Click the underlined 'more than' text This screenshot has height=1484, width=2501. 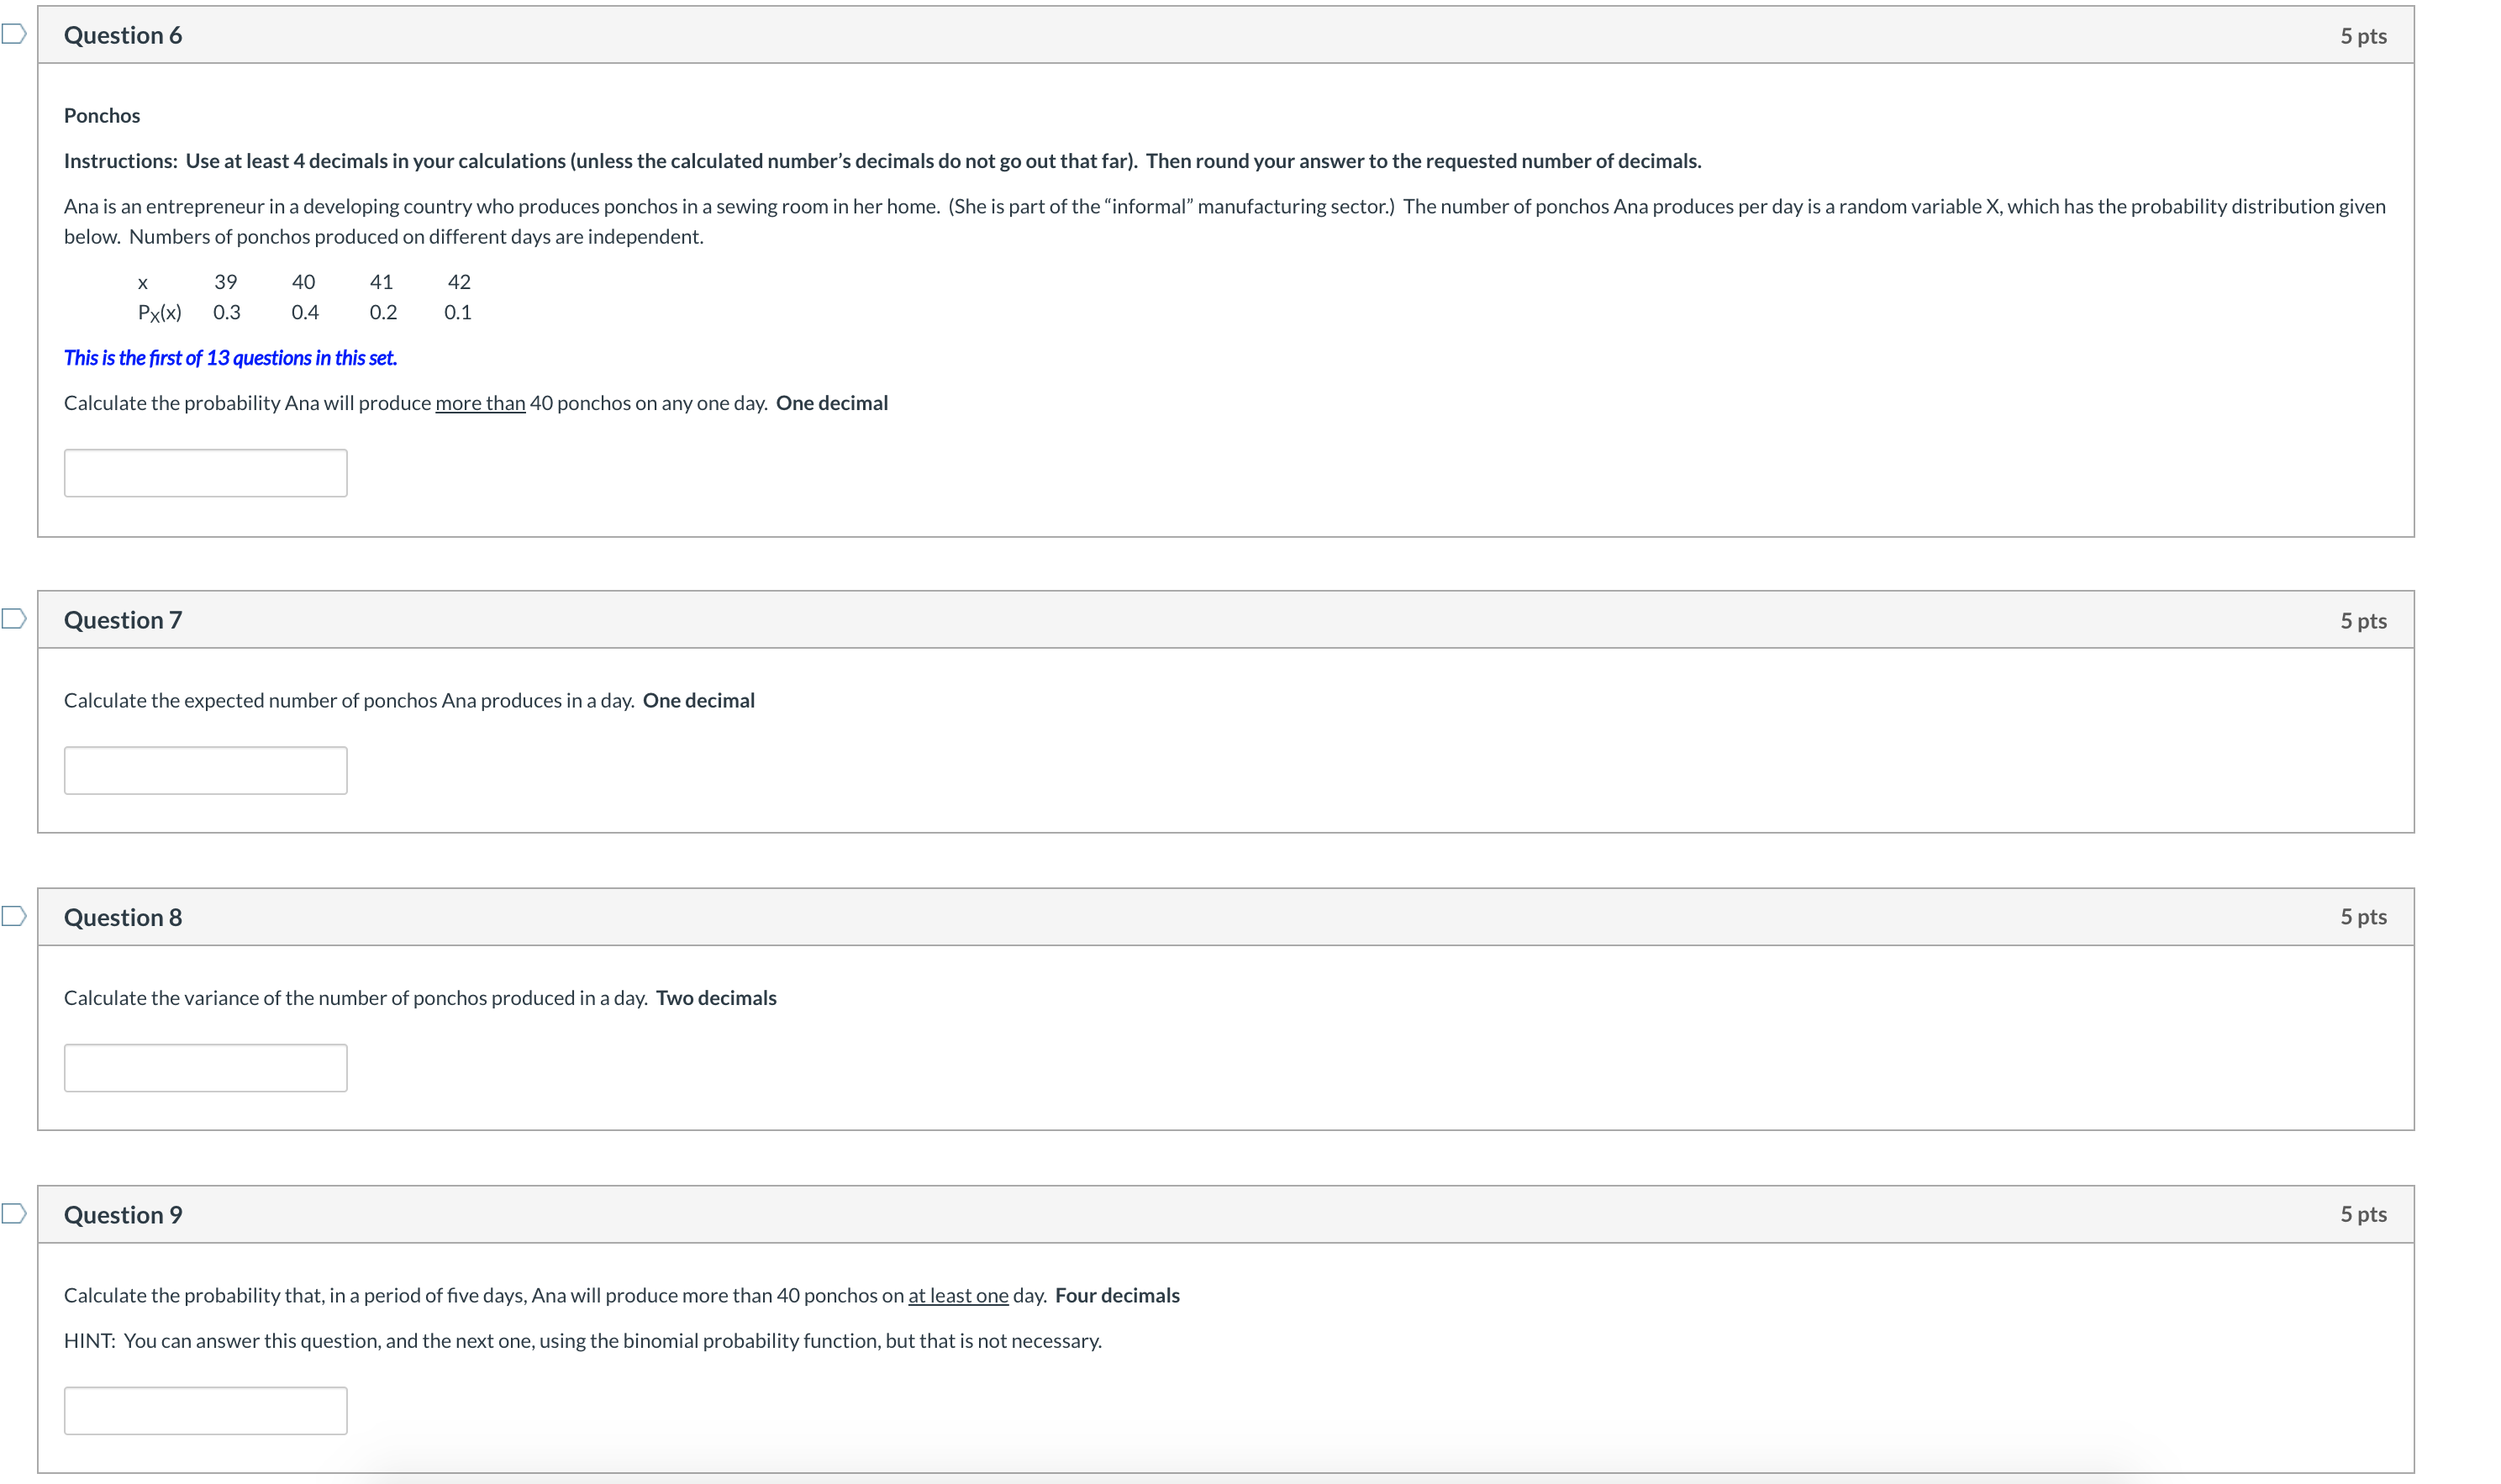tap(480, 403)
